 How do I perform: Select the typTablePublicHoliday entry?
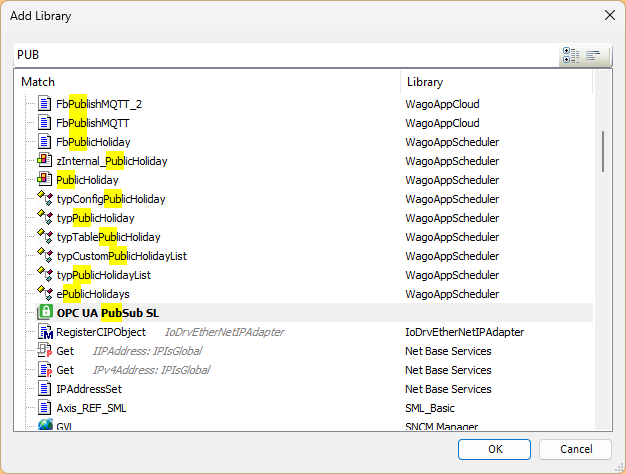tap(108, 237)
